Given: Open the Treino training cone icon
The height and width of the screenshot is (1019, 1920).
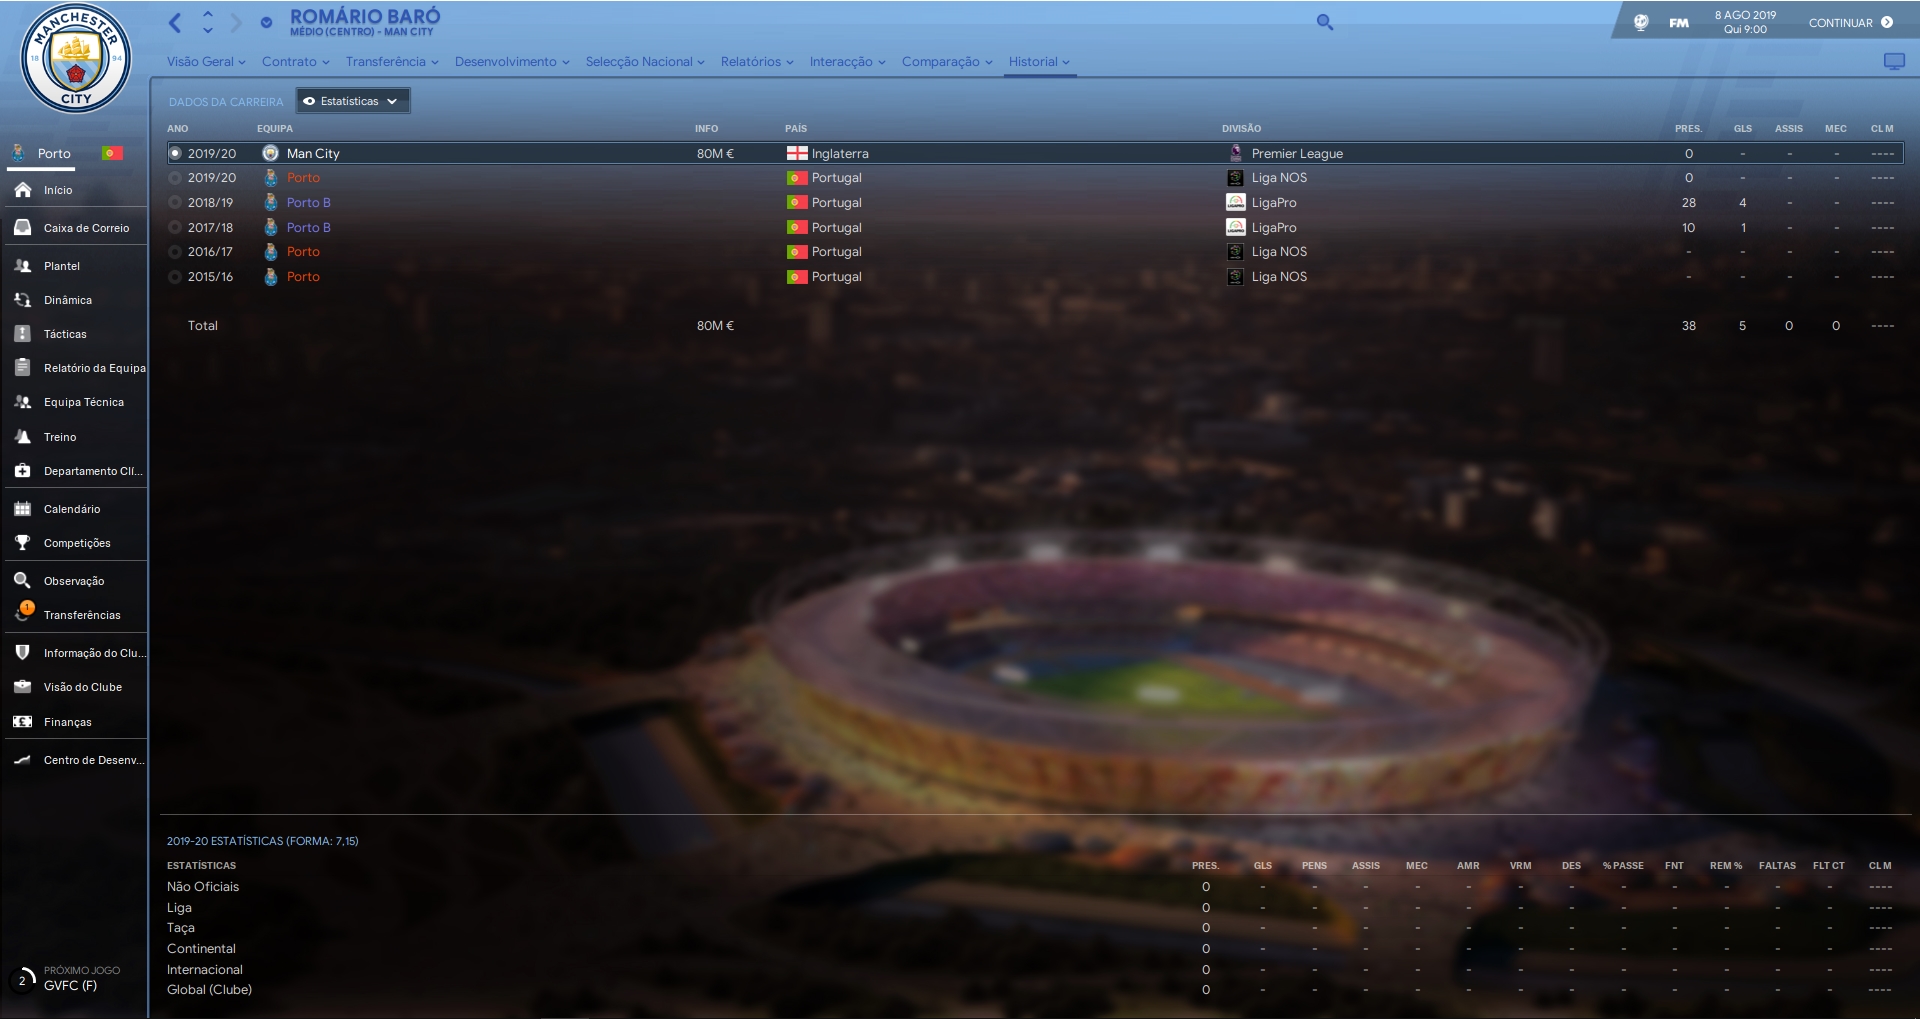Looking at the screenshot, I should tap(23, 437).
